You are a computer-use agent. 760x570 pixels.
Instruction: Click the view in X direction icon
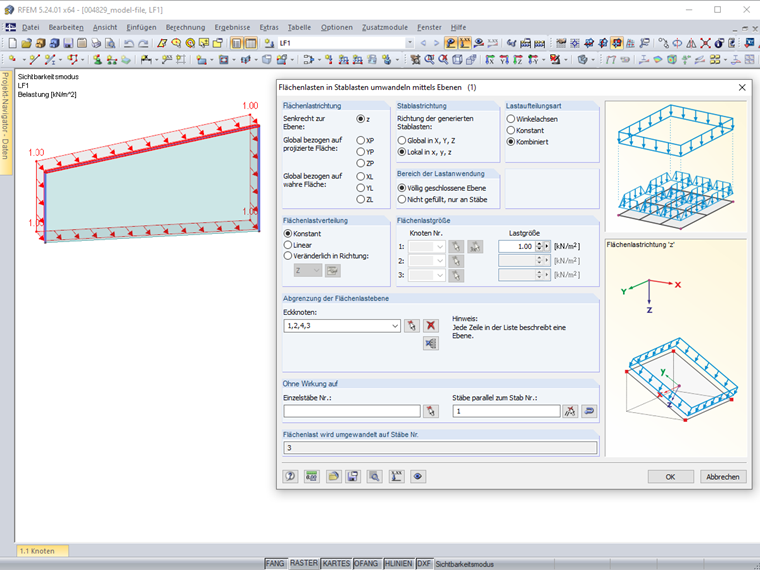(490, 60)
